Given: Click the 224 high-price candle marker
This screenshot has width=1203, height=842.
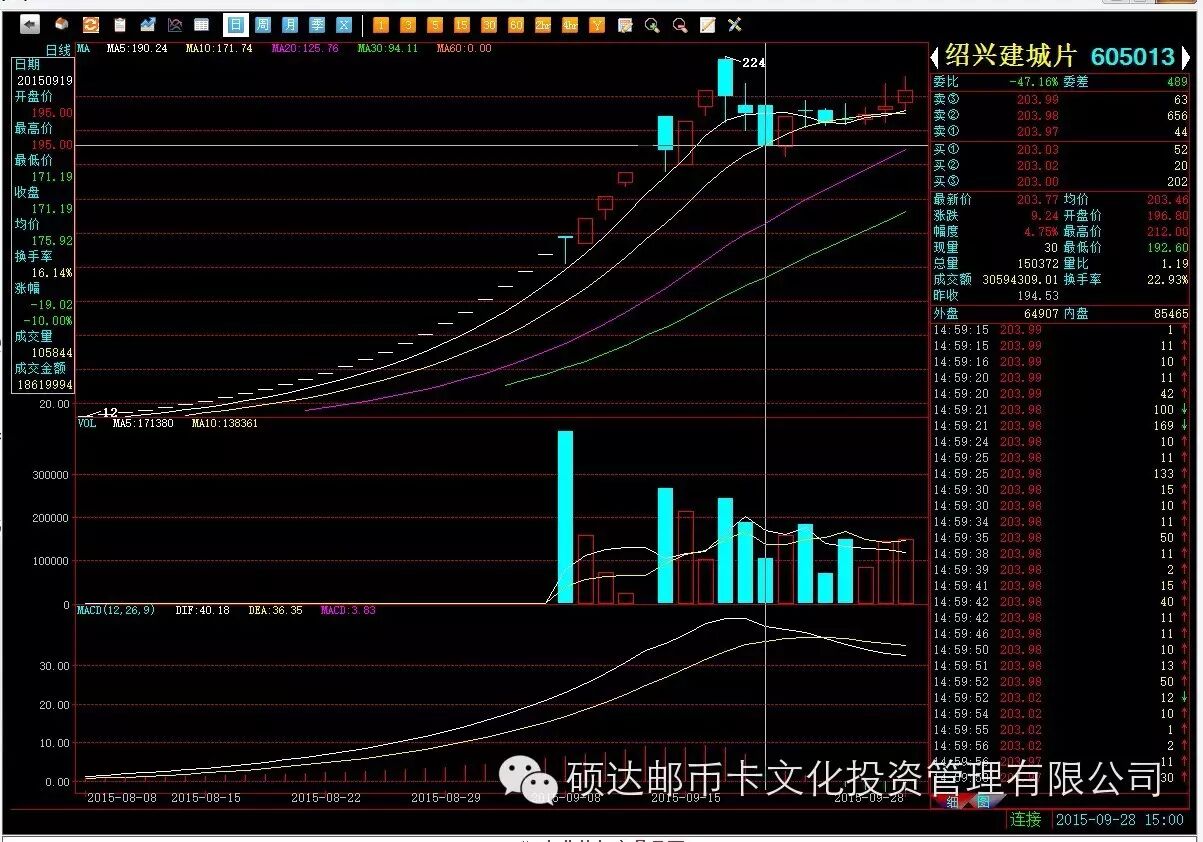Looking at the screenshot, I should coord(753,62).
